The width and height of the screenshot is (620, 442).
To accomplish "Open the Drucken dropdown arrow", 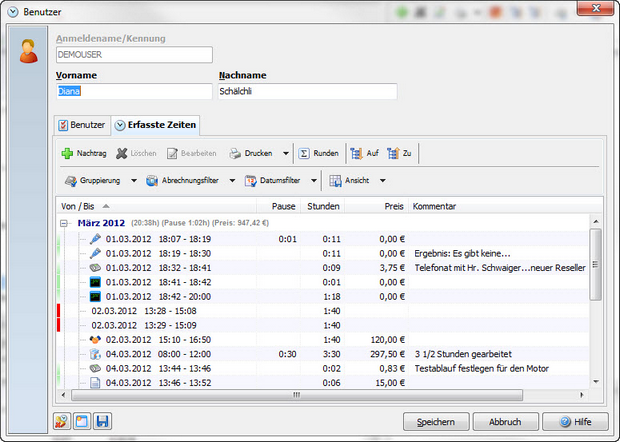I will pyautogui.click(x=285, y=153).
